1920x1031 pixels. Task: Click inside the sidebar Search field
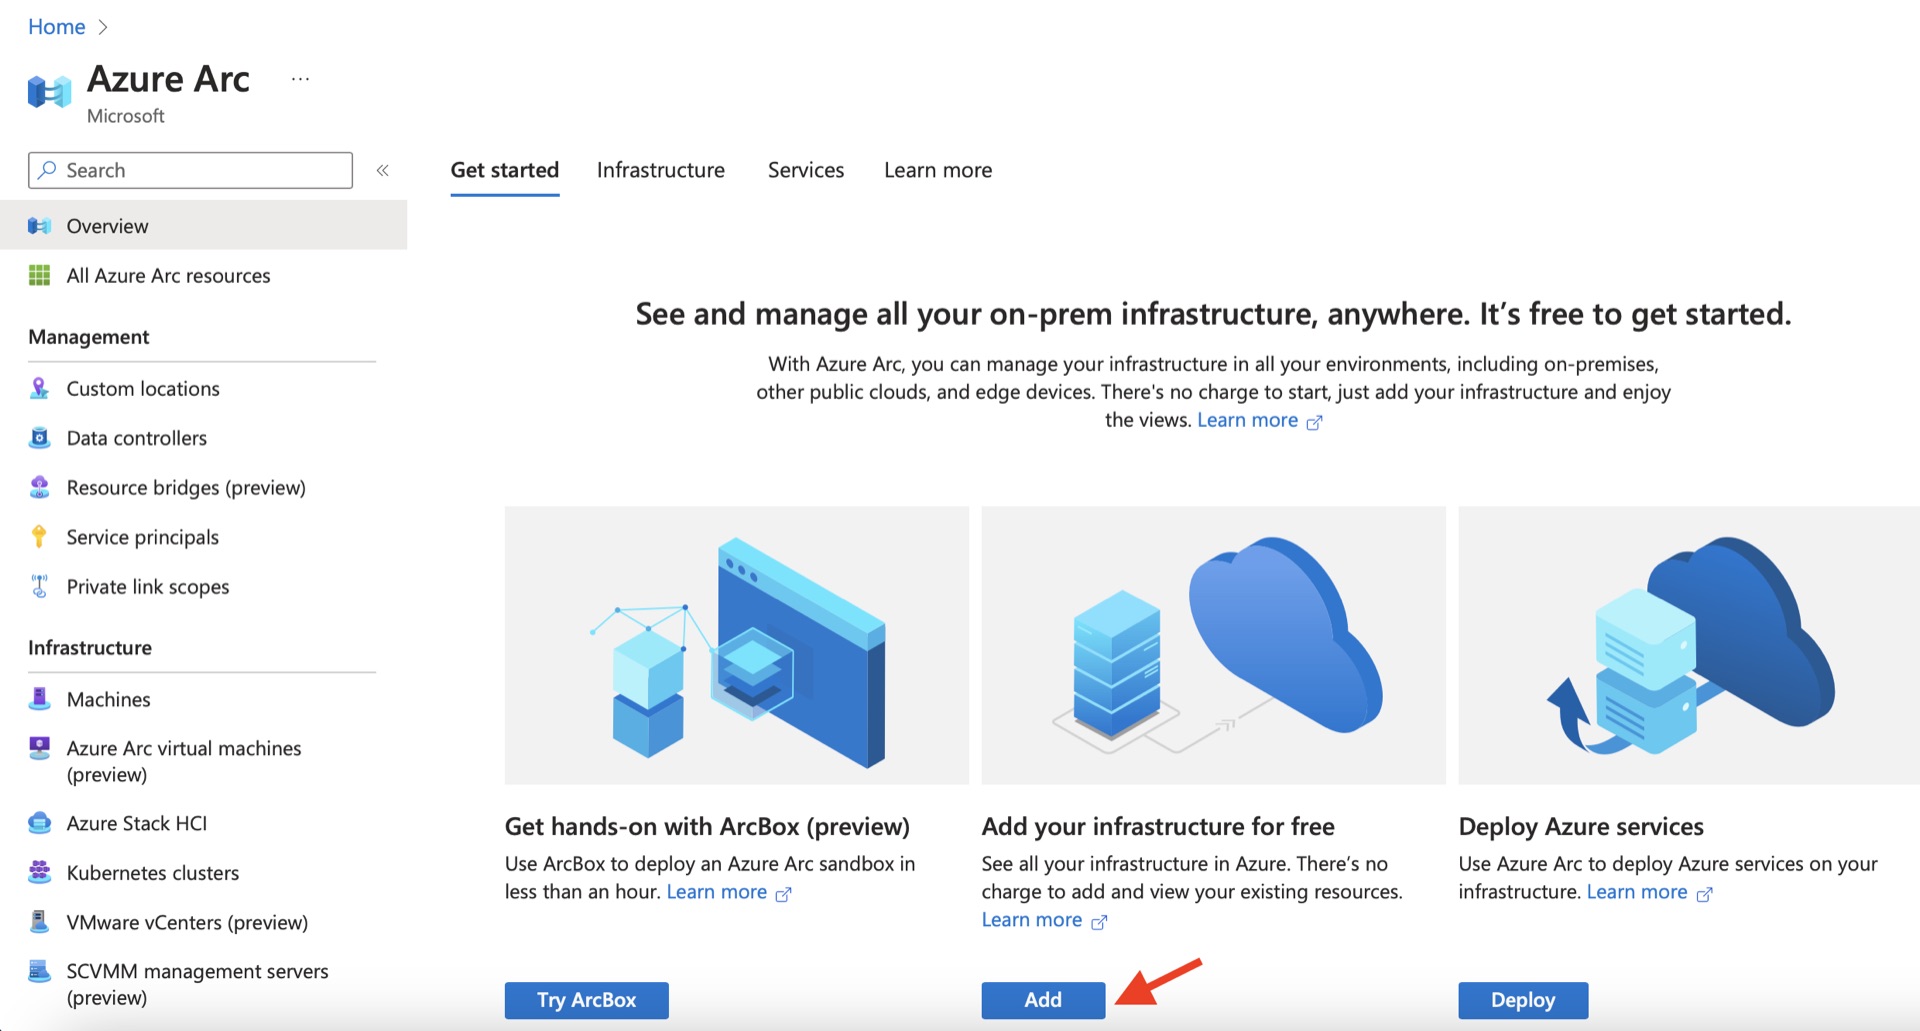[190, 170]
